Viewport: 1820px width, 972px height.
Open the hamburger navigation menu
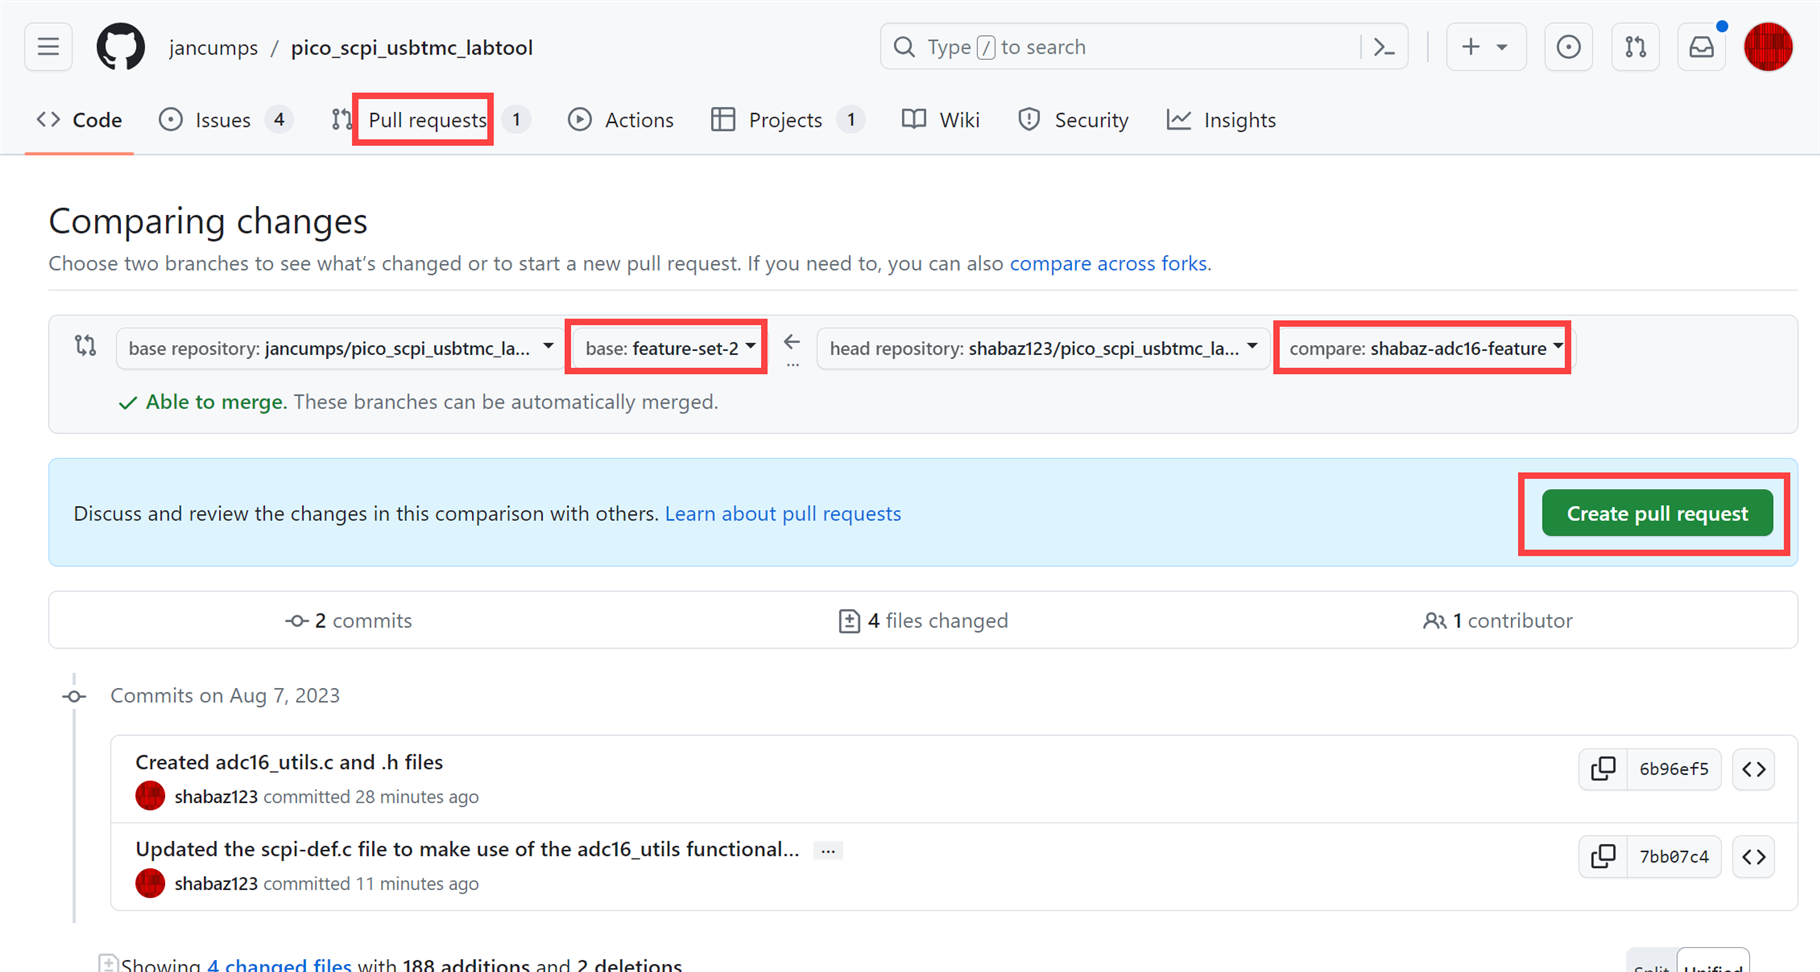48,47
